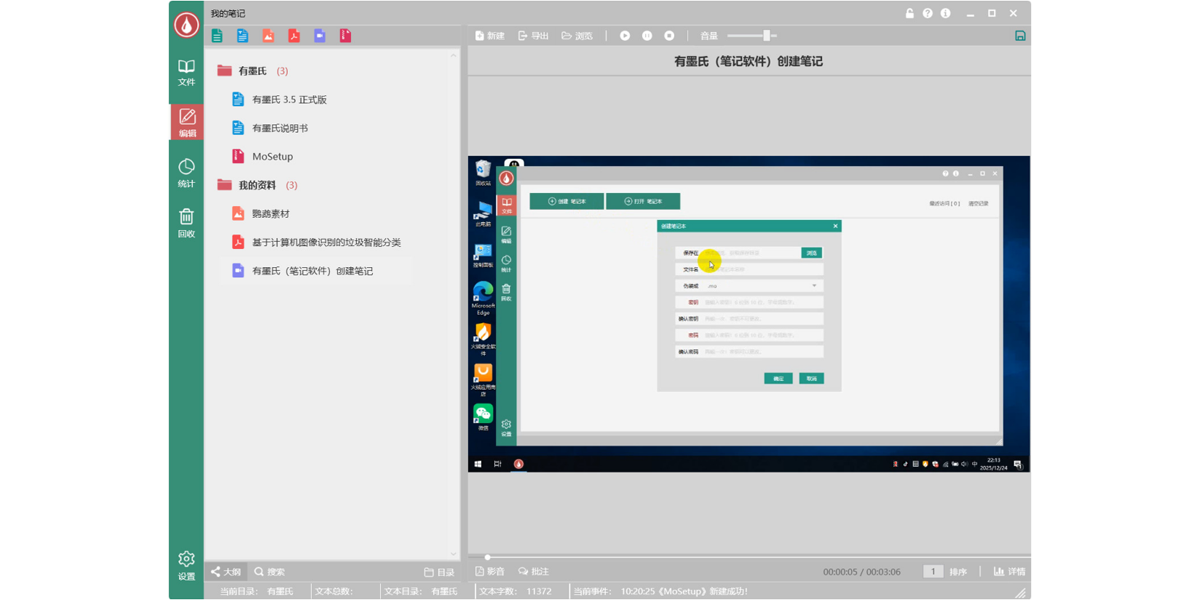Pause the video playback

[x=647, y=36]
